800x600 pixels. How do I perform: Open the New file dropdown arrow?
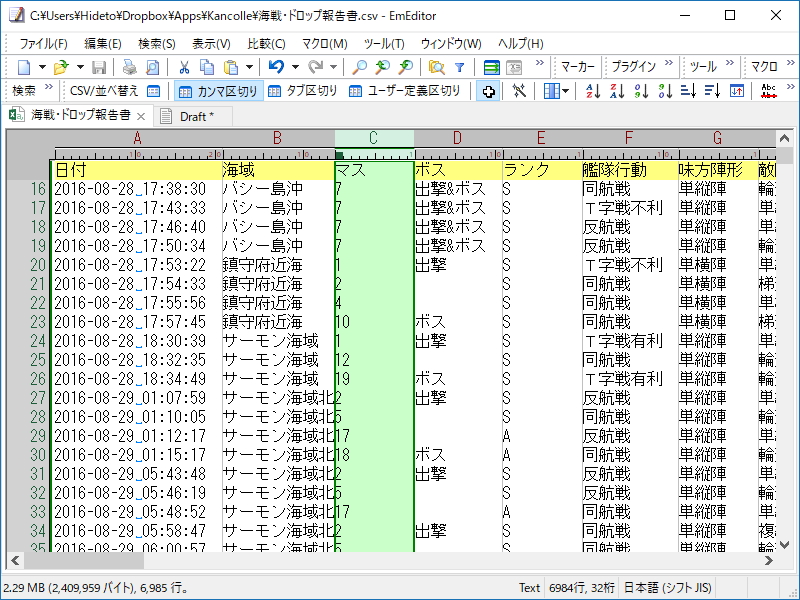42,67
